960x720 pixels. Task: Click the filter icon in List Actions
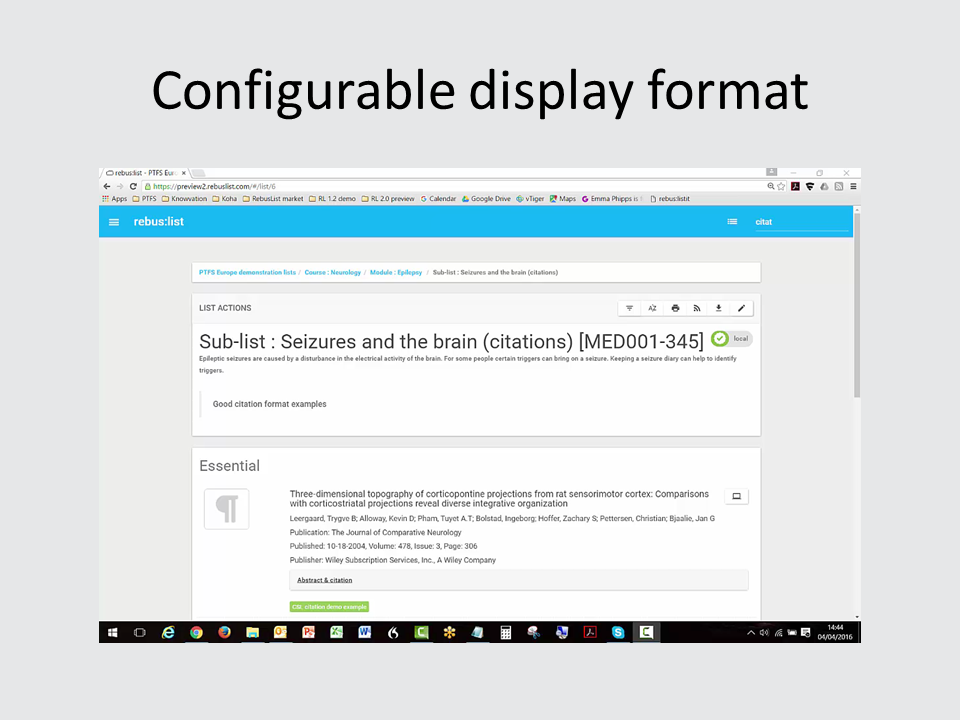click(x=630, y=308)
